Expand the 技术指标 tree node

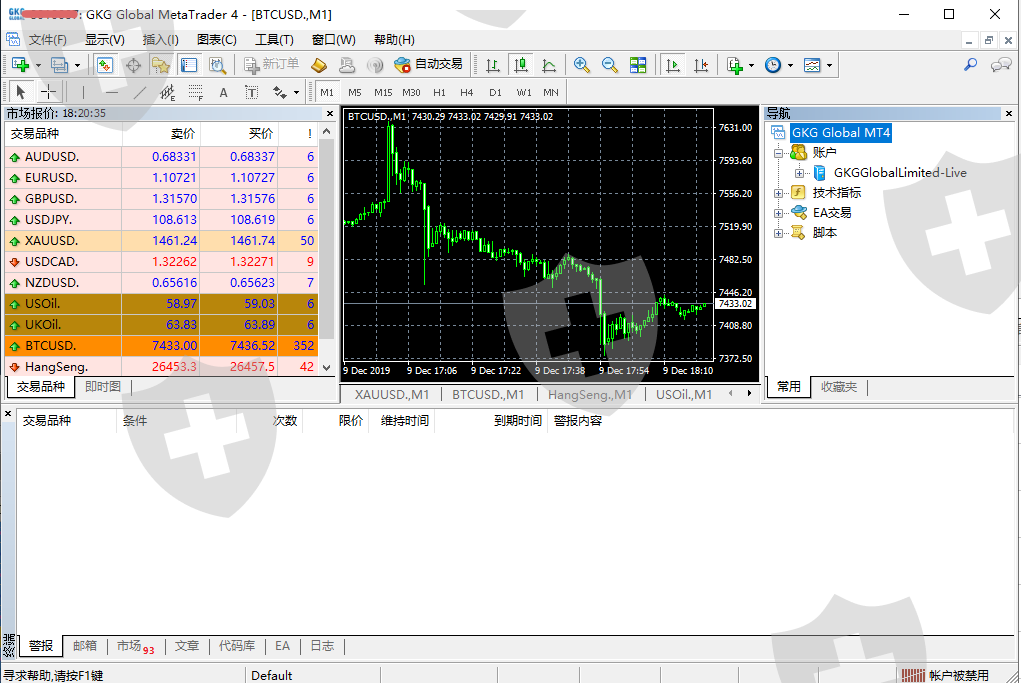point(779,193)
